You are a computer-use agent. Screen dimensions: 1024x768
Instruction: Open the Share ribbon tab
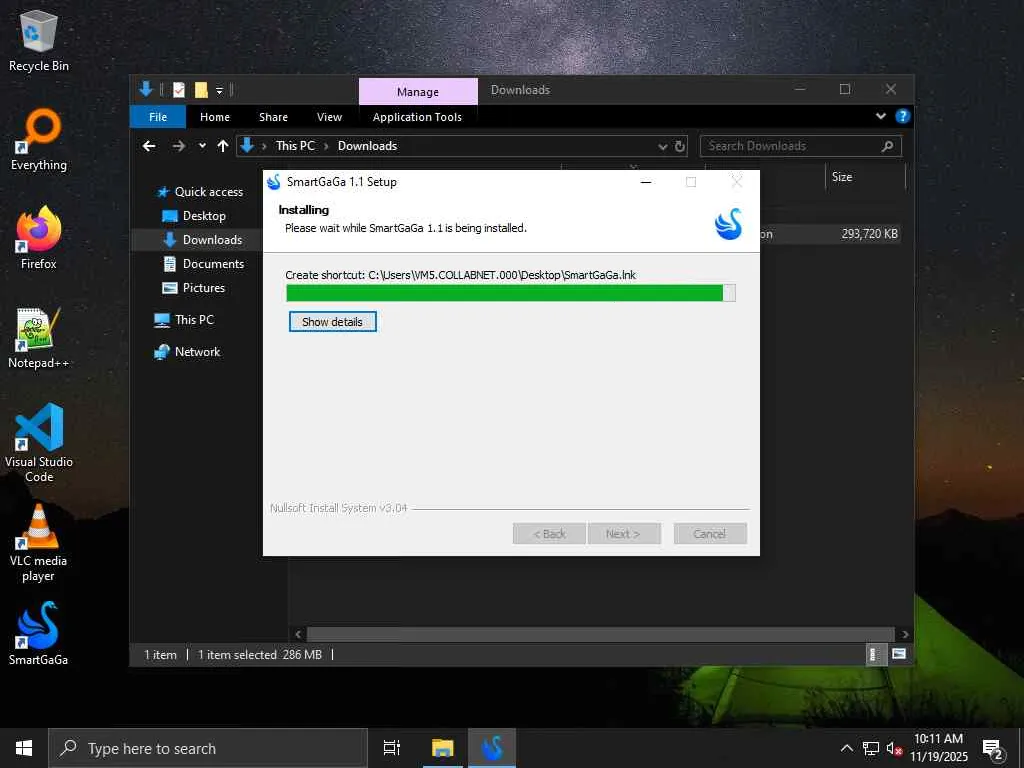coord(273,117)
